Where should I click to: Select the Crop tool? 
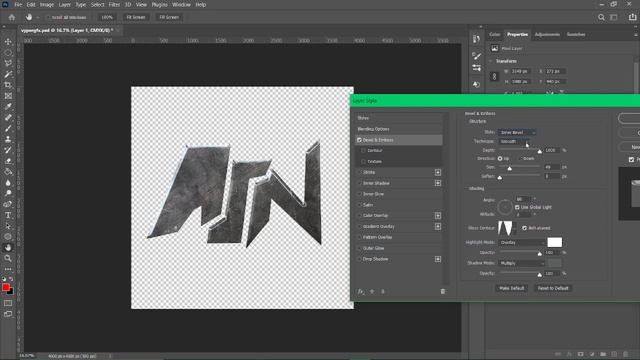[x=8, y=85]
